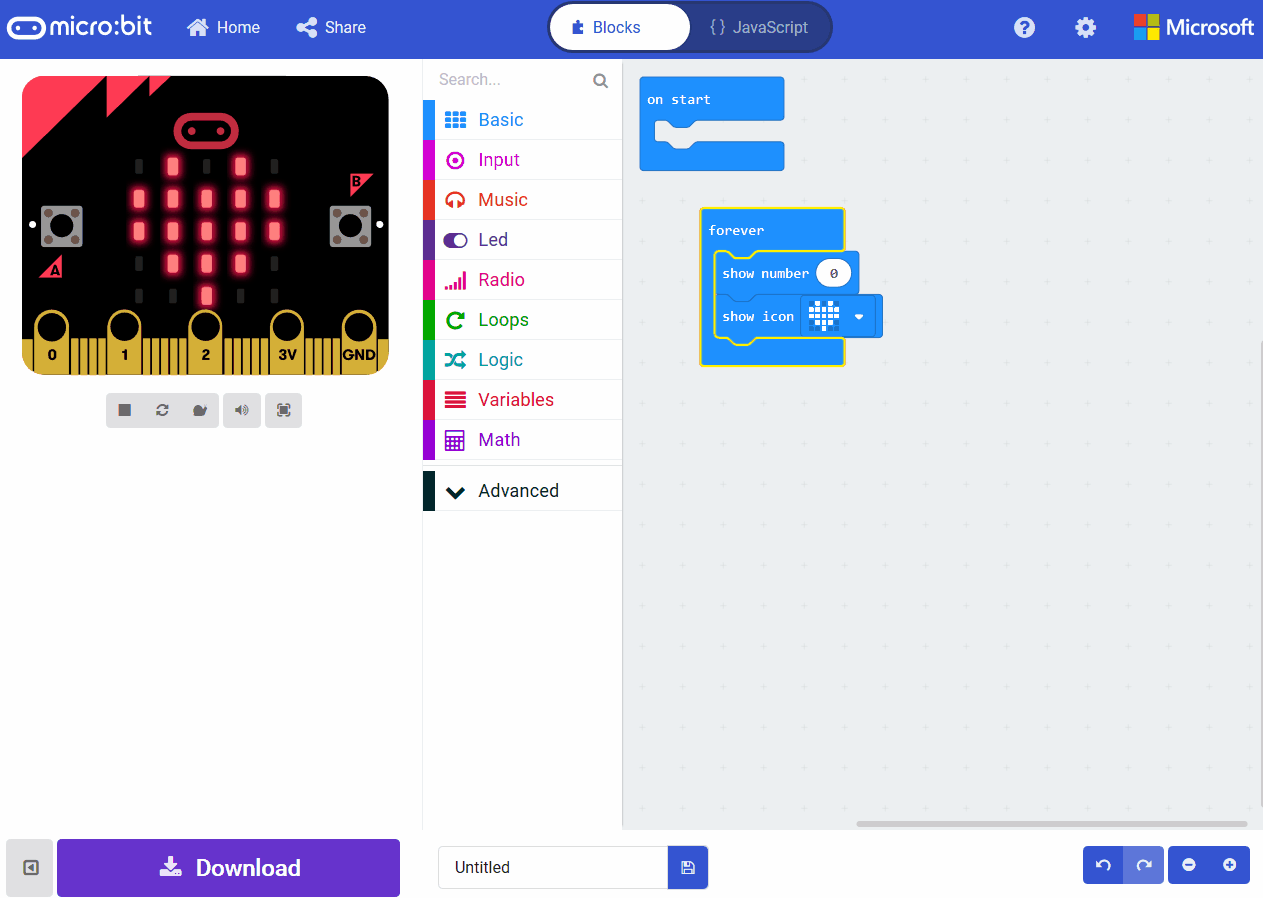Open the Led block category
Screen dimensions: 1263x898
522,240
